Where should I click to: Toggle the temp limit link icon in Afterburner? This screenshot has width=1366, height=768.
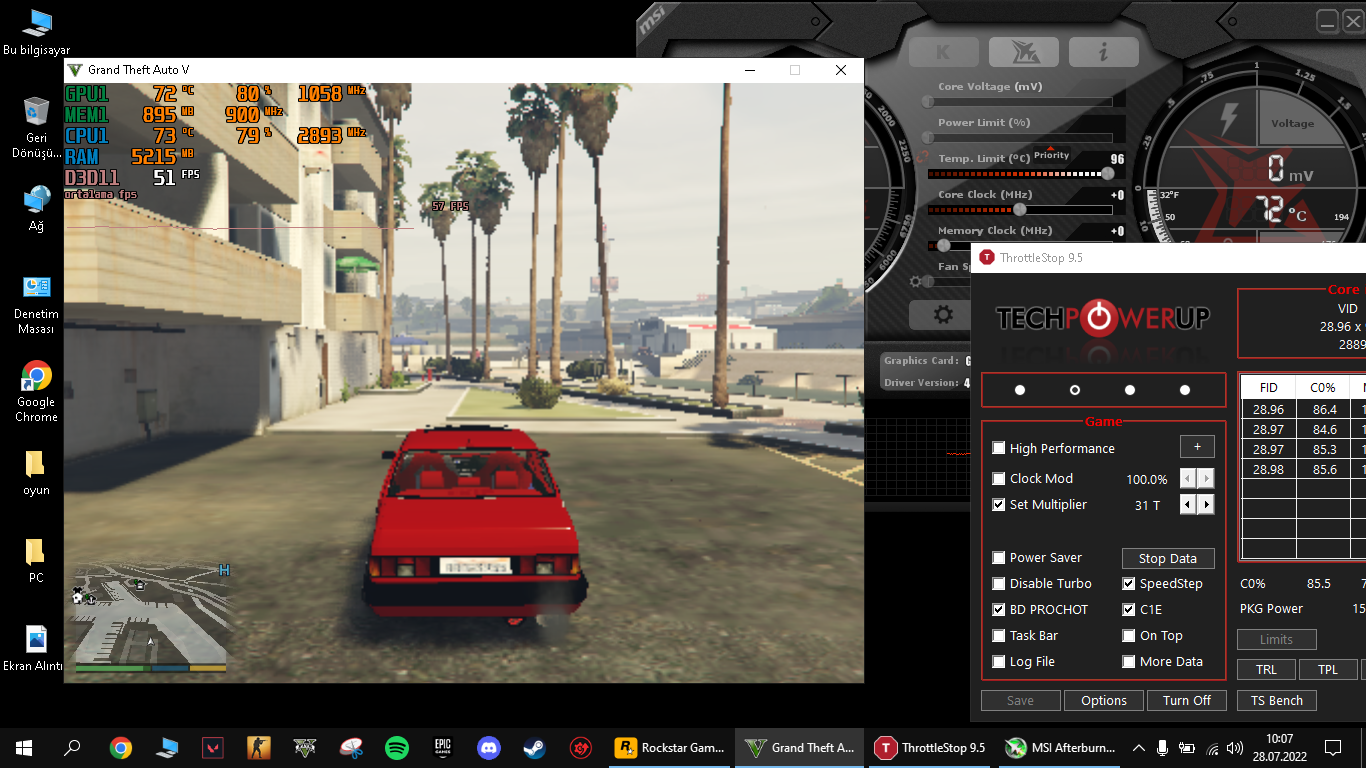(920, 158)
